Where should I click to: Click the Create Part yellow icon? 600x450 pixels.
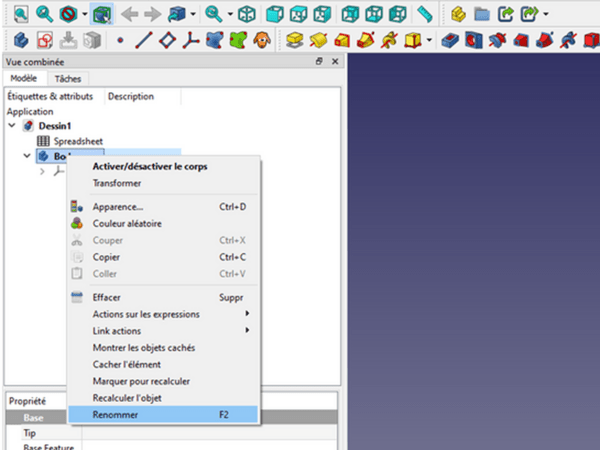click(459, 15)
